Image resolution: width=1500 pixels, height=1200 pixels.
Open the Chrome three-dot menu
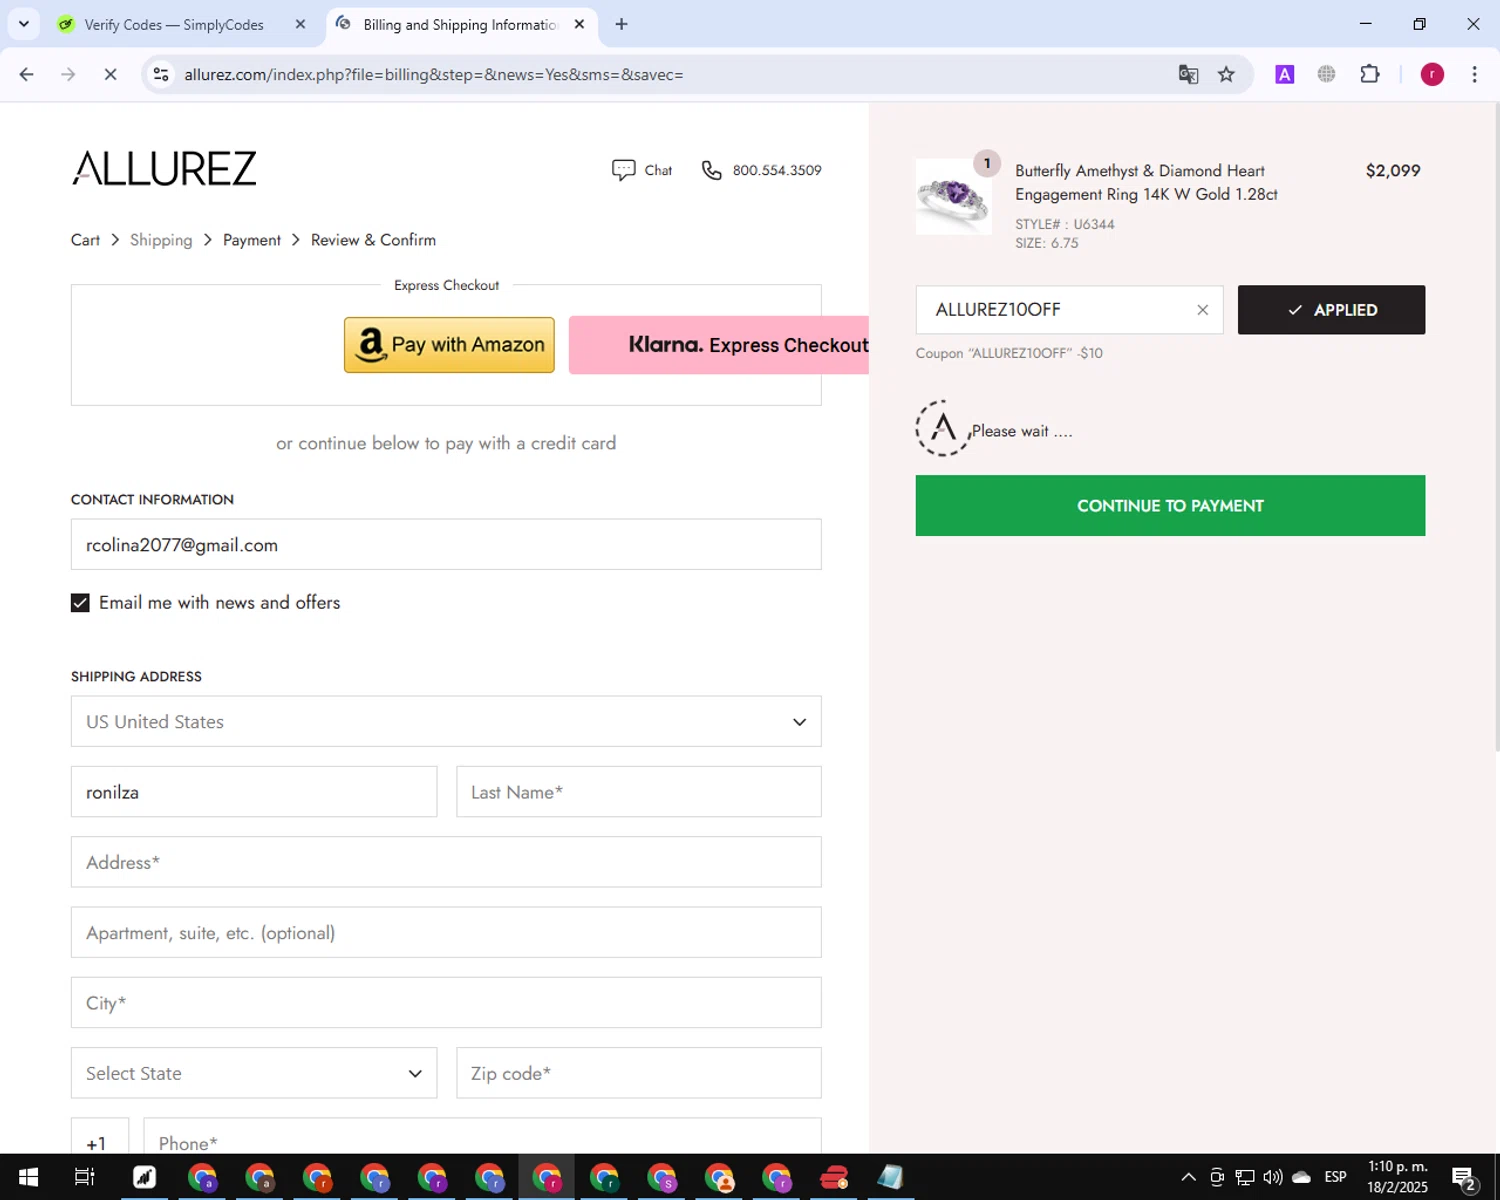point(1474,74)
